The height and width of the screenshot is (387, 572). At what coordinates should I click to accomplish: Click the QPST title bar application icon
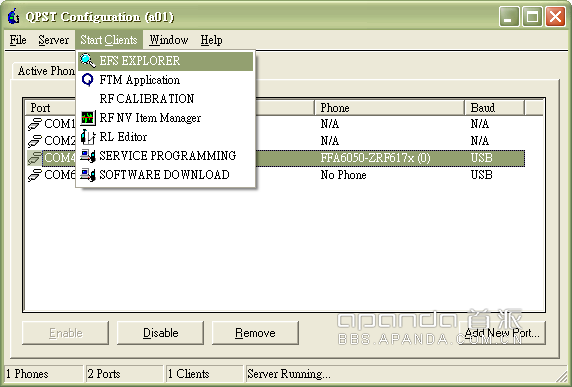13,17
